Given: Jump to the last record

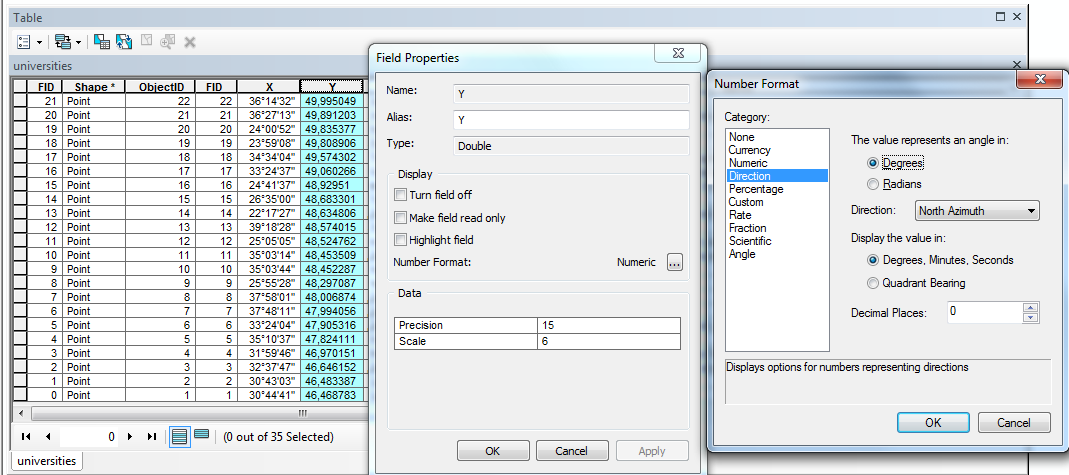Looking at the screenshot, I should pos(152,437).
